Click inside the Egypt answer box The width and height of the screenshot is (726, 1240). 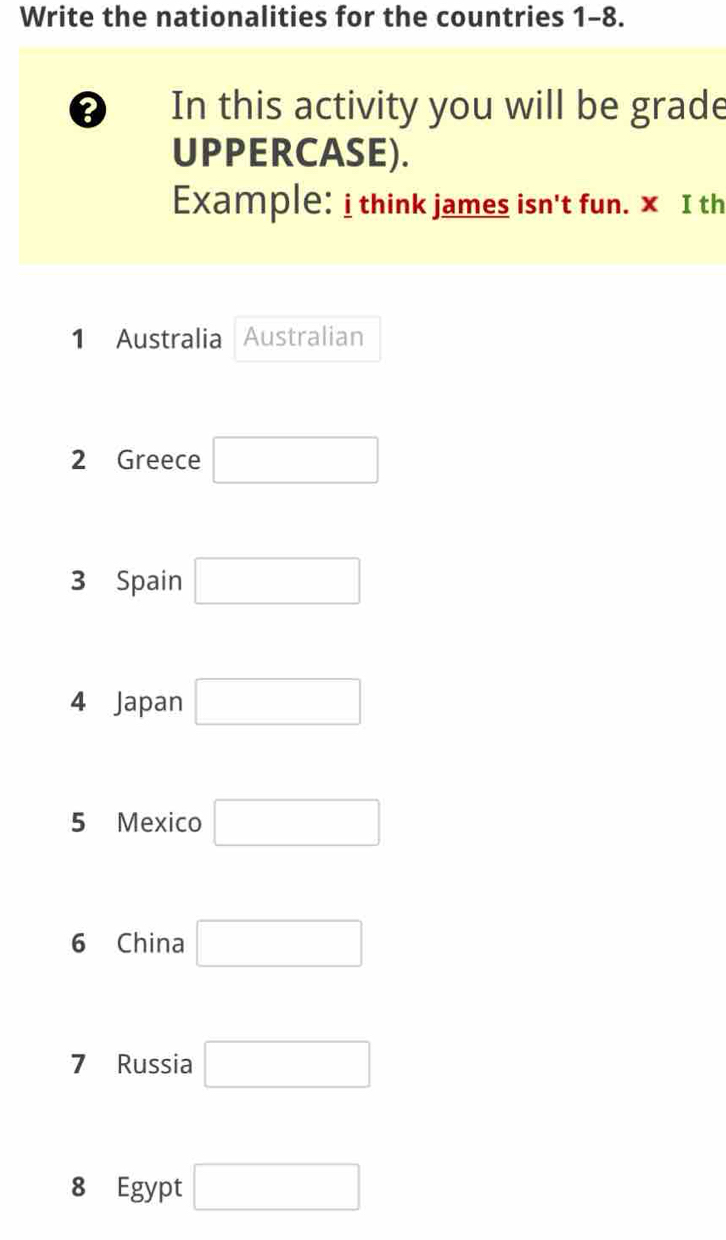click(277, 1186)
